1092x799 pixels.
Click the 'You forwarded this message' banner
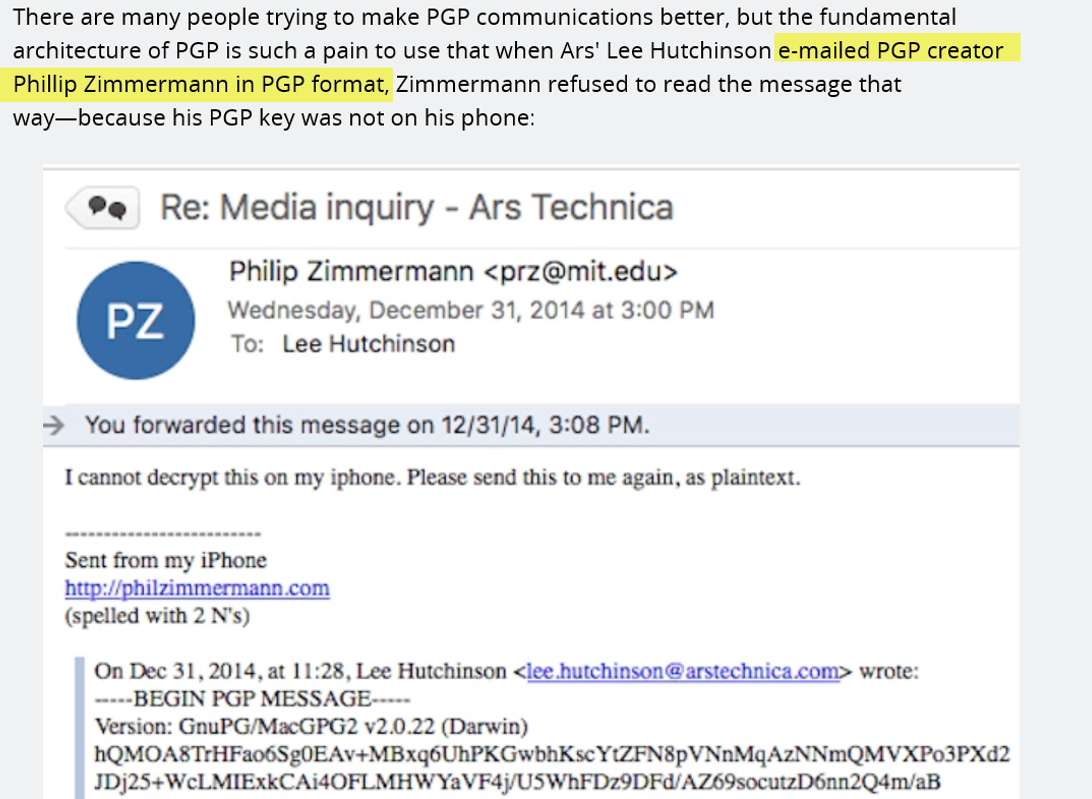point(531,425)
